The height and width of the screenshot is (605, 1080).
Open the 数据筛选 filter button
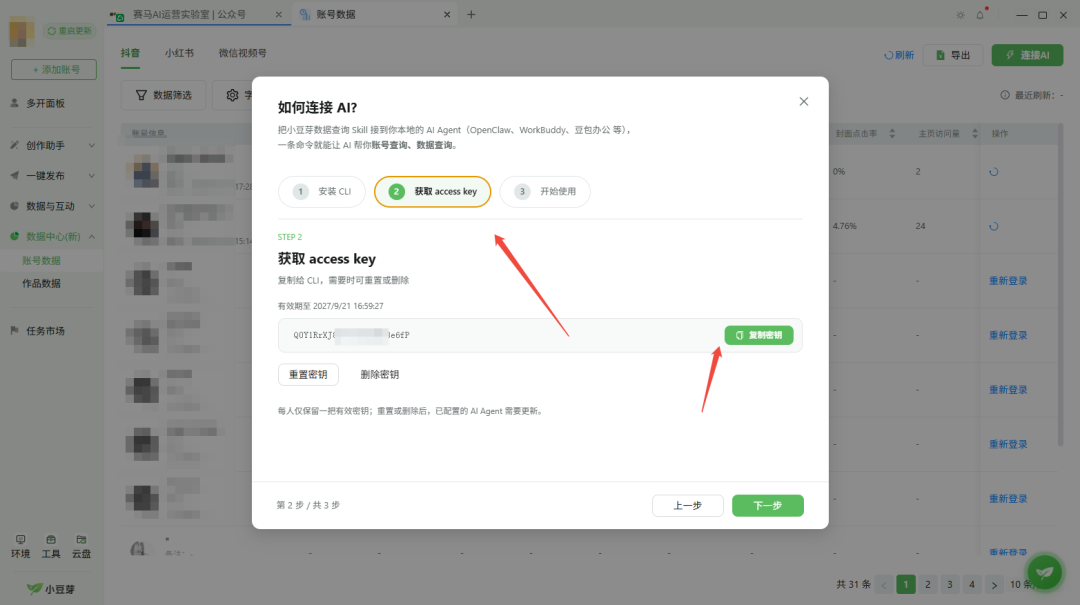[x=163, y=95]
